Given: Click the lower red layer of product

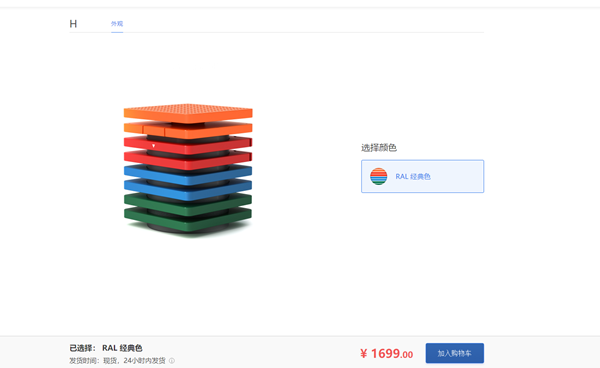Looking at the screenshot, I should (188, 161).
